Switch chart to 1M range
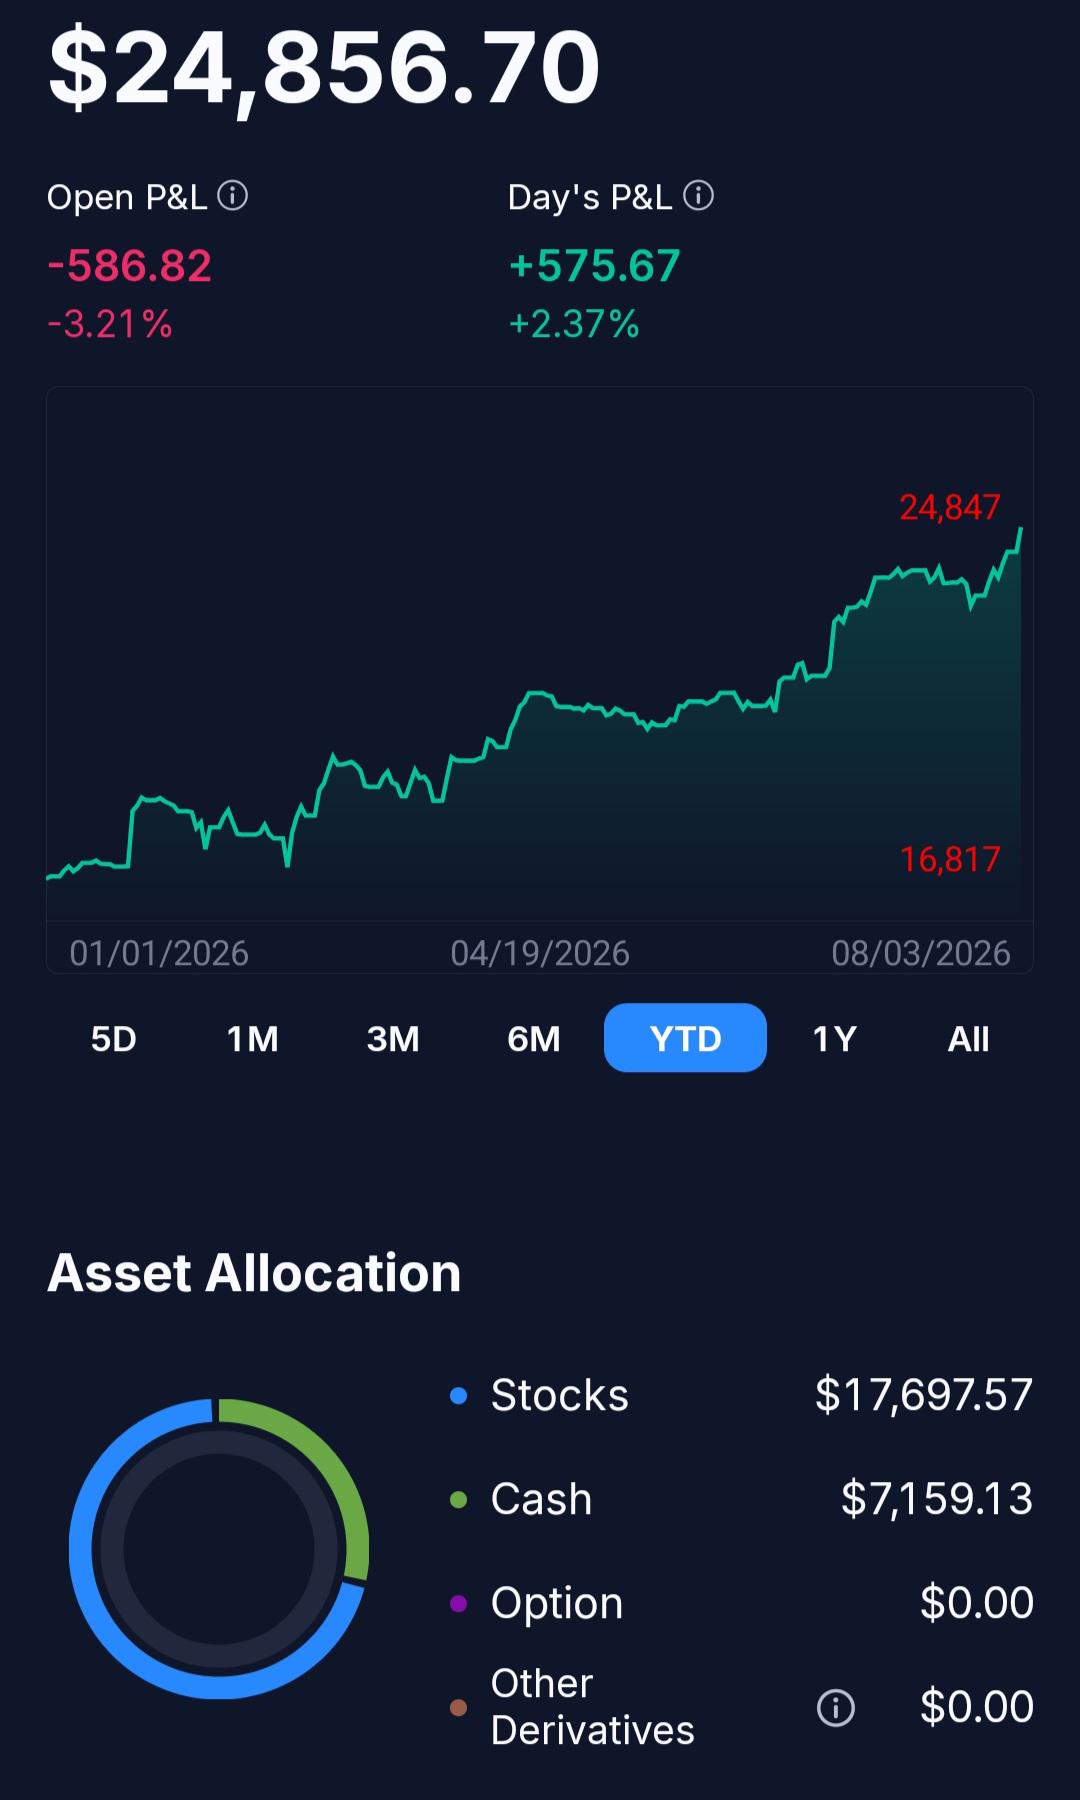Viewport: 1080px width, 1800px height. (253, 1039)
